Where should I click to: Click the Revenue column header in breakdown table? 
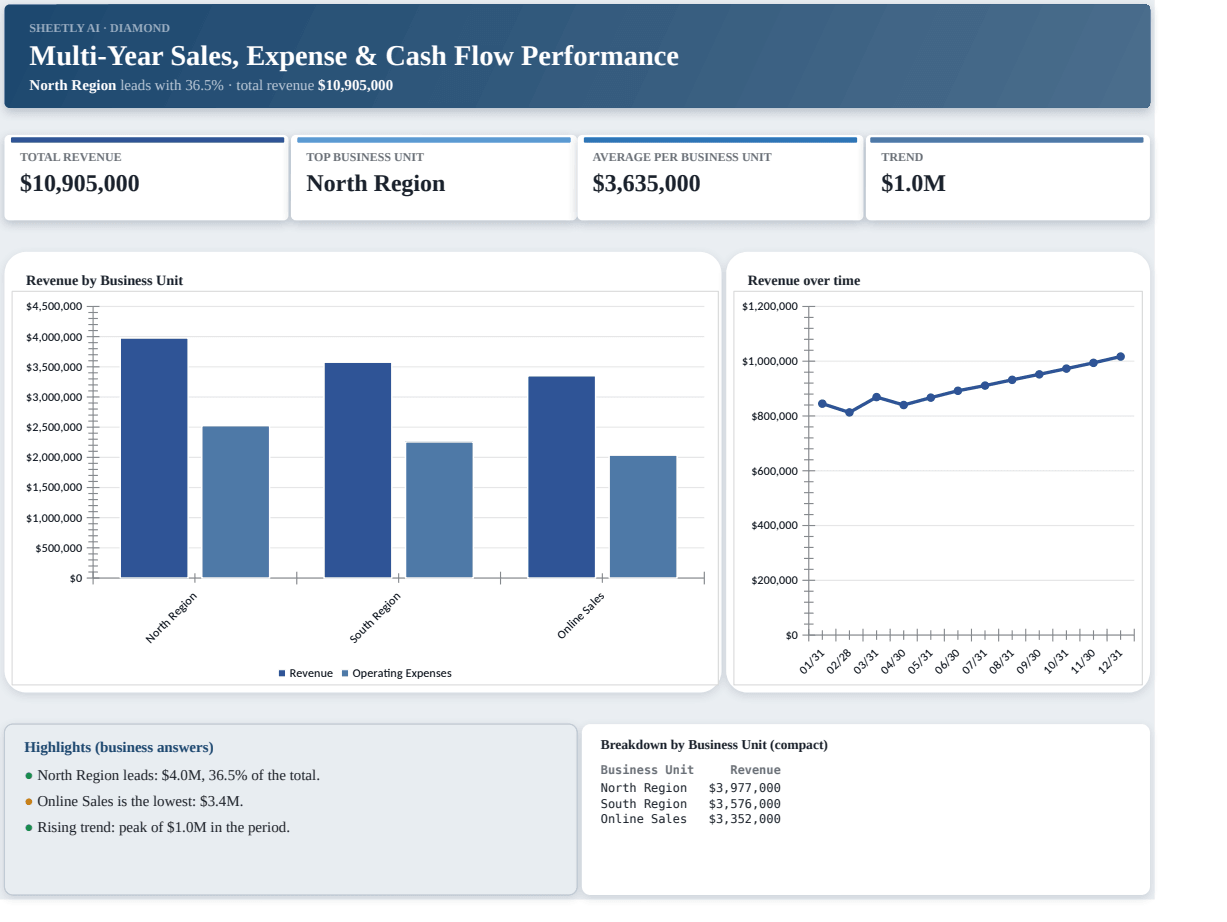tap(755, 770)
